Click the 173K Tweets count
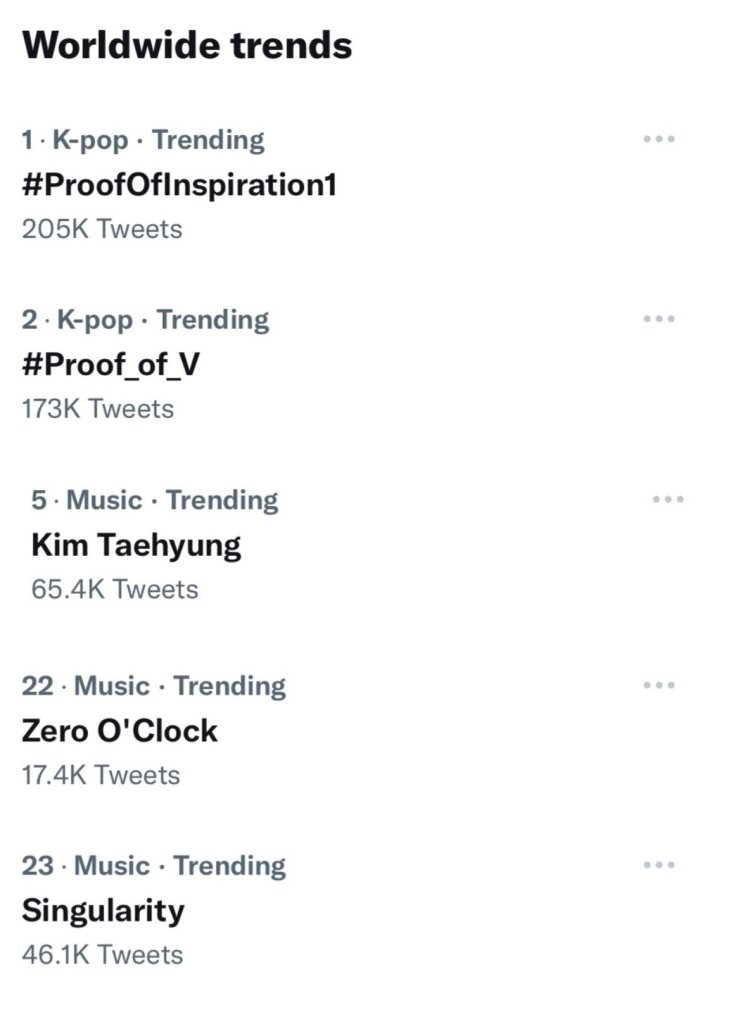Image resolution: width=731 pixels, height=1024 pixels. [98, 409]
